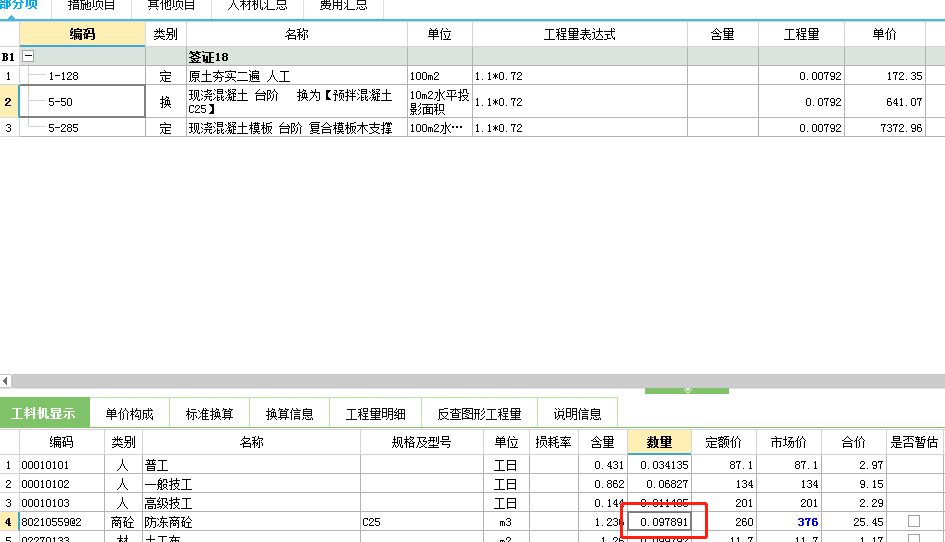Click quantity cell 0.06827
The image size is (945, 542).
coord(659,484)
